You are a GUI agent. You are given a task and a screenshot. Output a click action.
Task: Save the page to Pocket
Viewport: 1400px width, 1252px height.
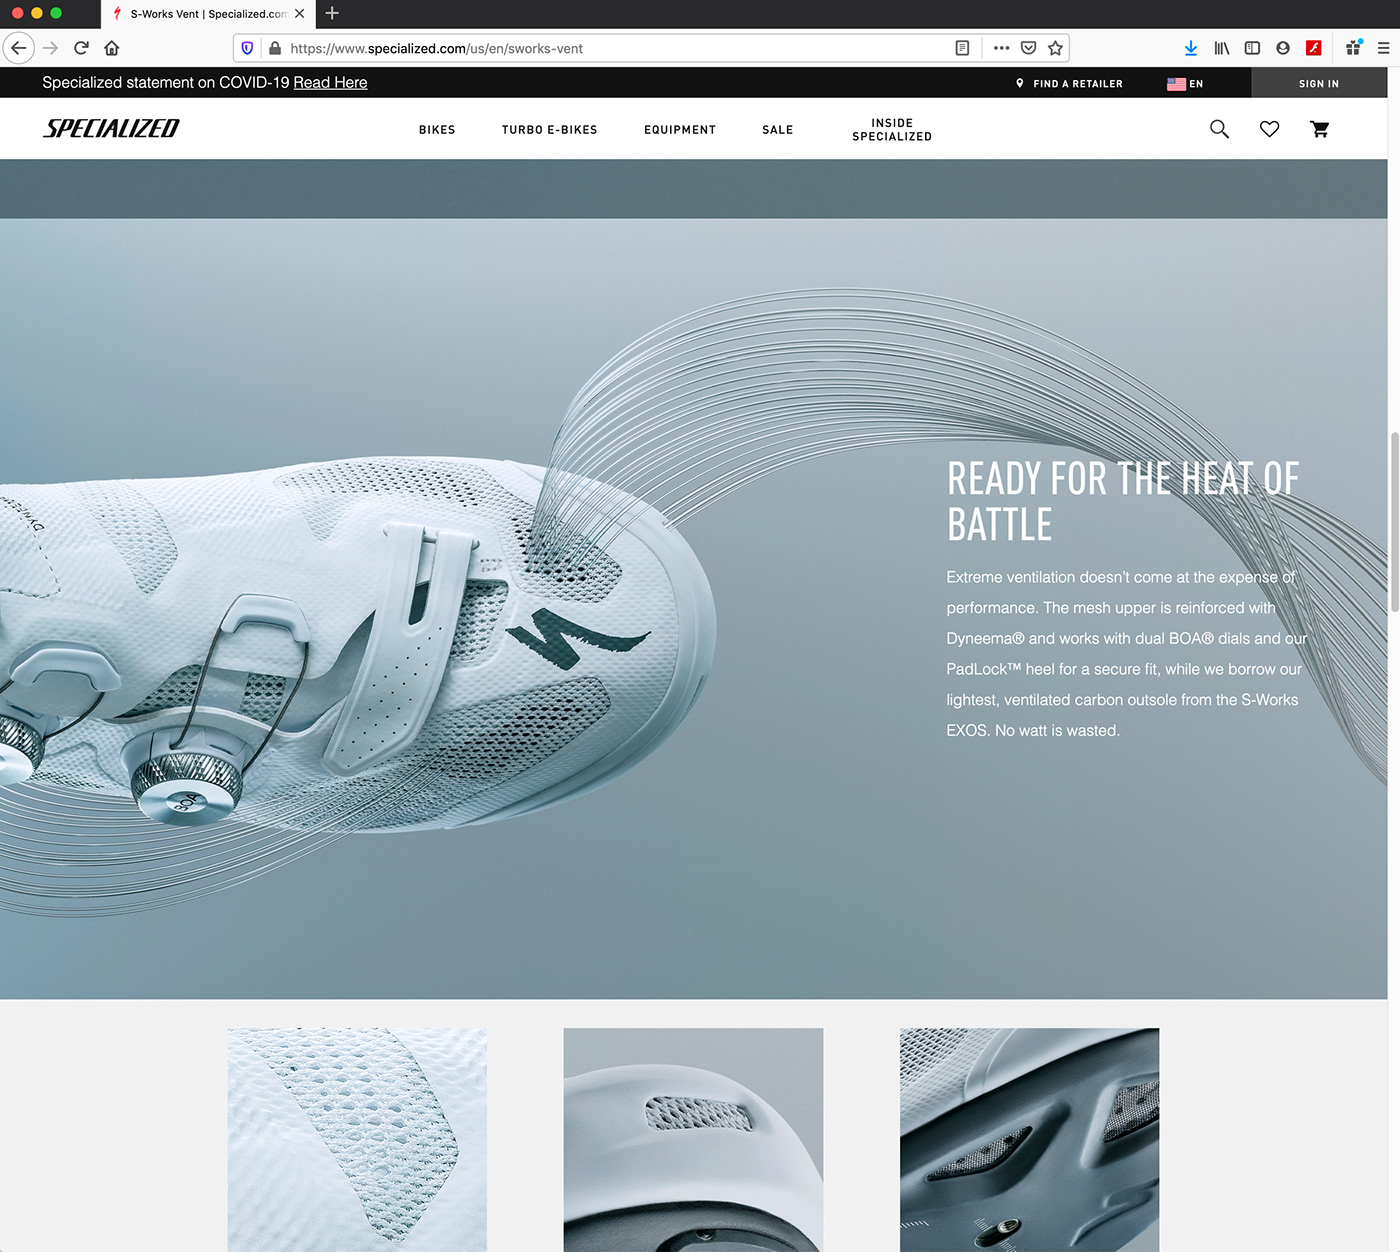pyautogui.click(x=1027, y=47)
